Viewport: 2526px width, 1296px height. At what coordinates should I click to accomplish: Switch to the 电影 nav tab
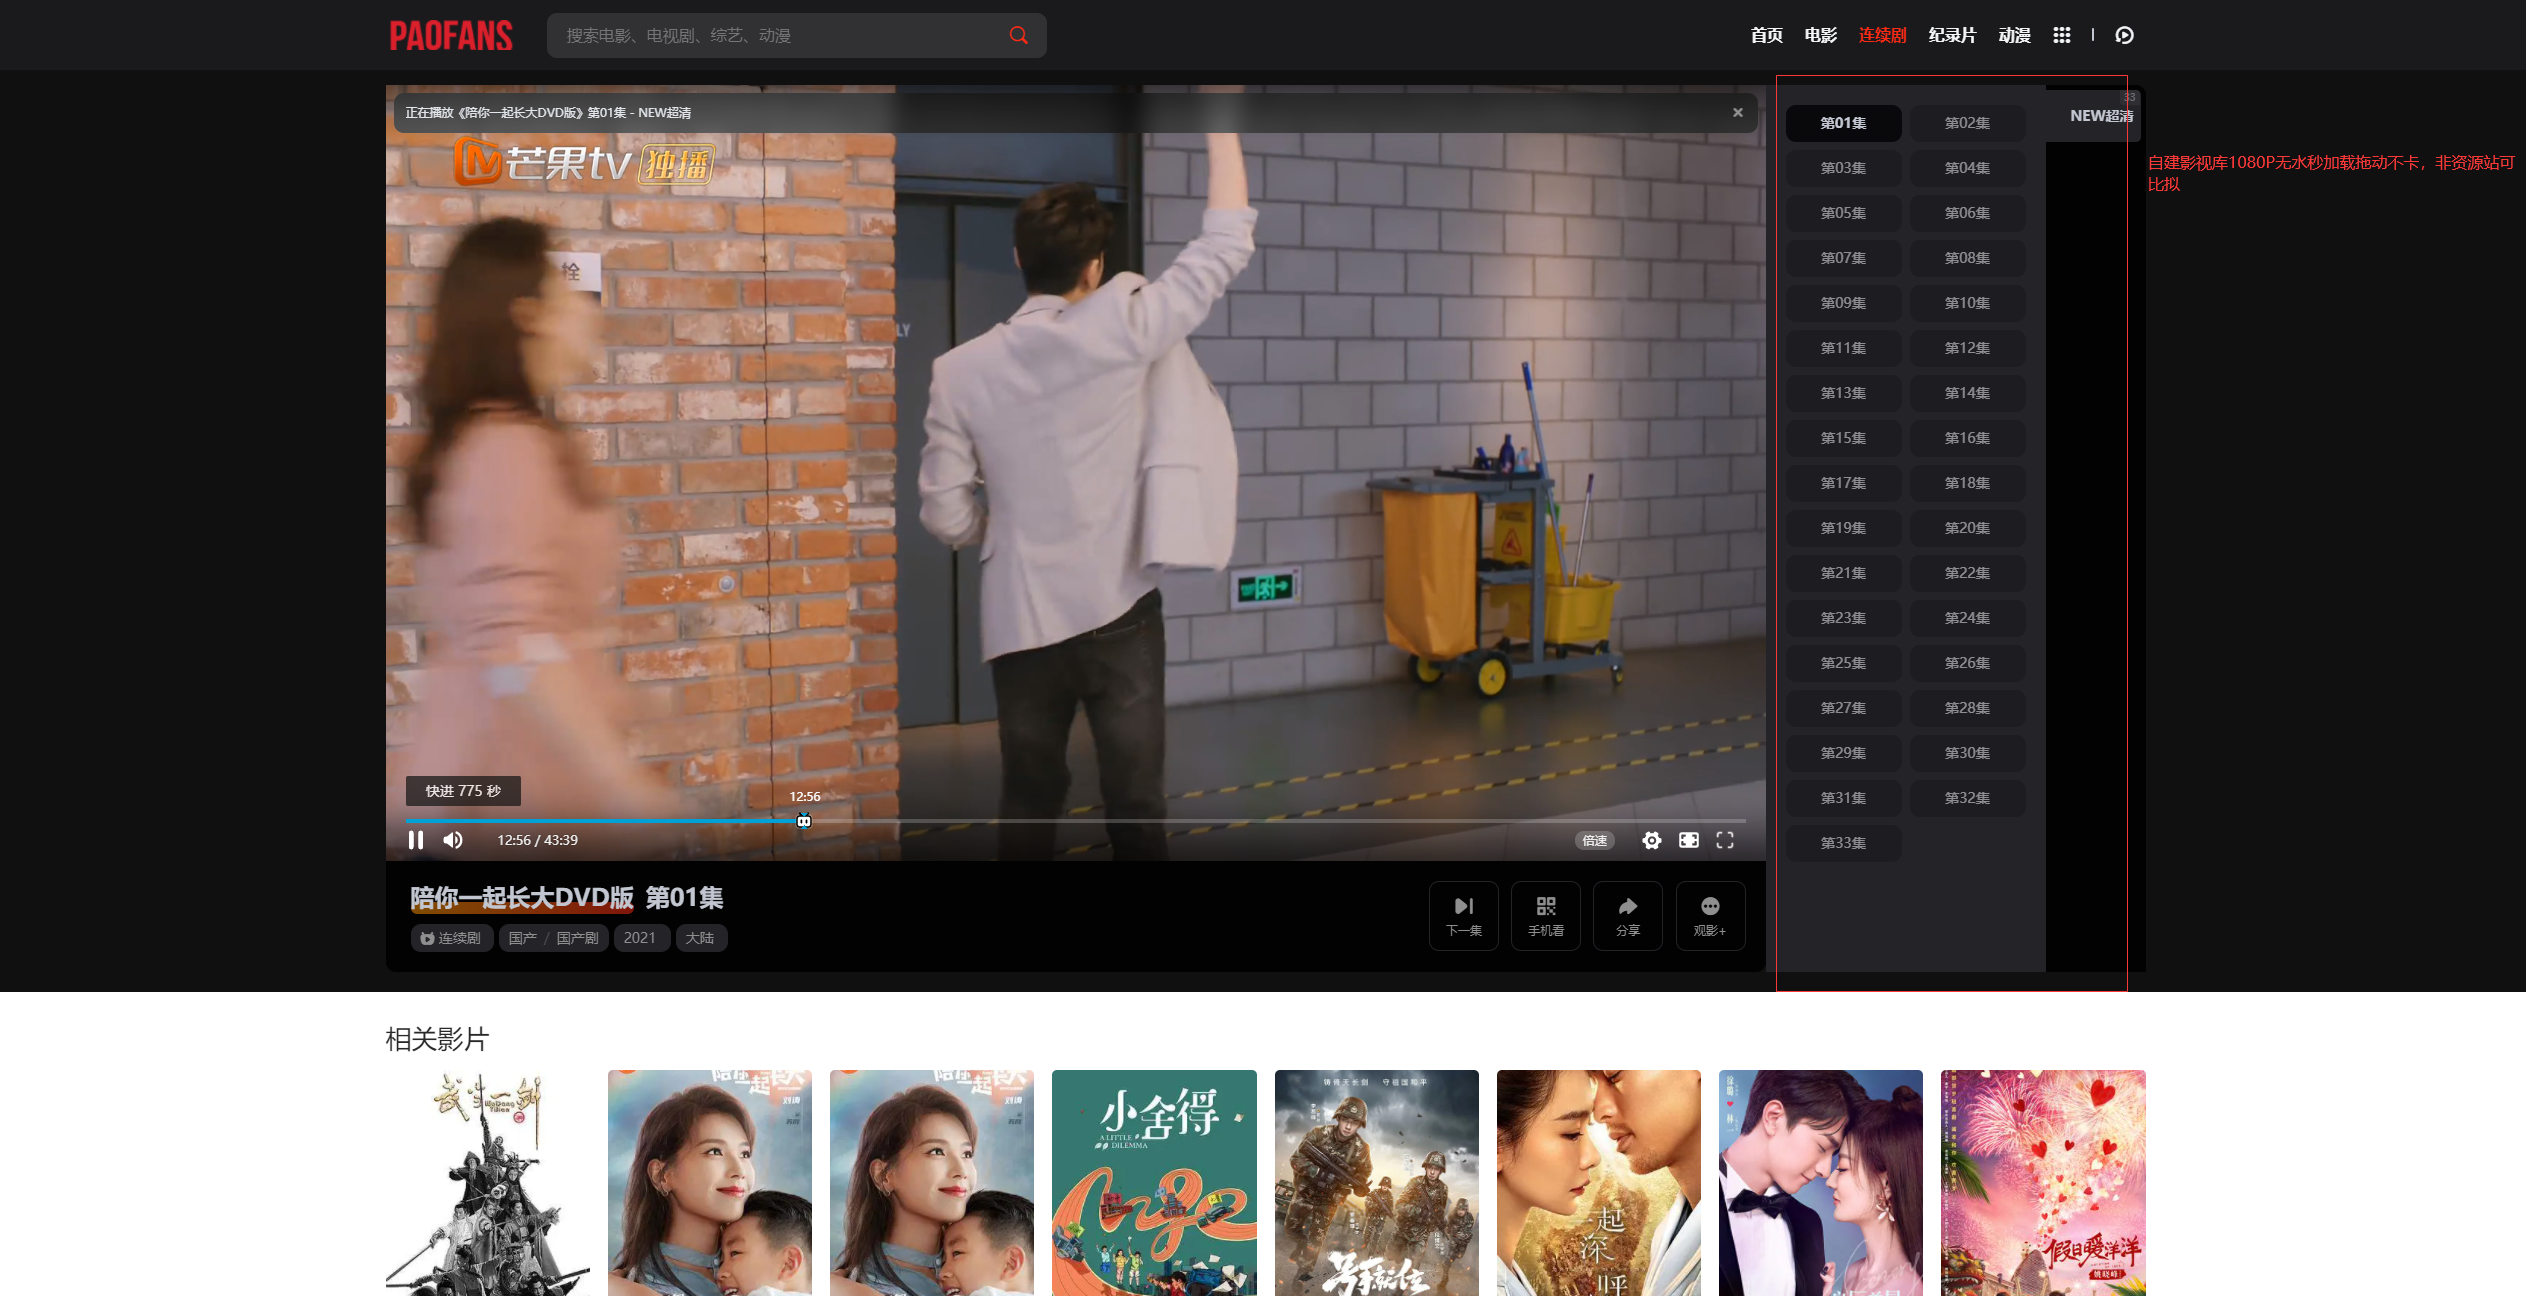(x=1820, y=35)
